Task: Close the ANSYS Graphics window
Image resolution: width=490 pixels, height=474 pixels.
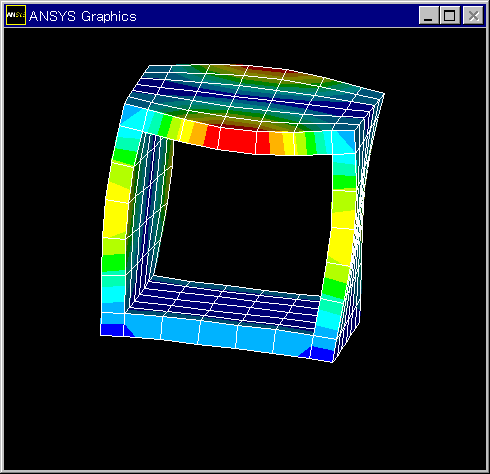Action: pyautogui.click(x=473, y=15)
